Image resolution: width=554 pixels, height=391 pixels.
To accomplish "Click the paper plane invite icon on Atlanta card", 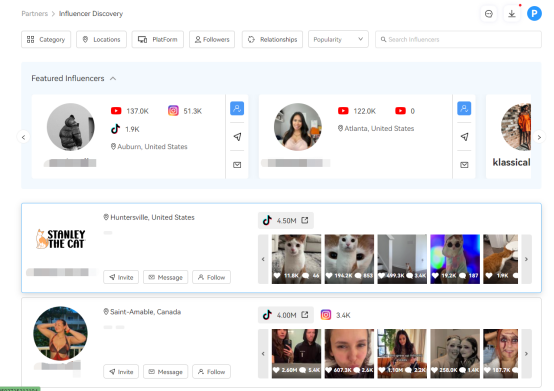I will (x=464, y=136).
